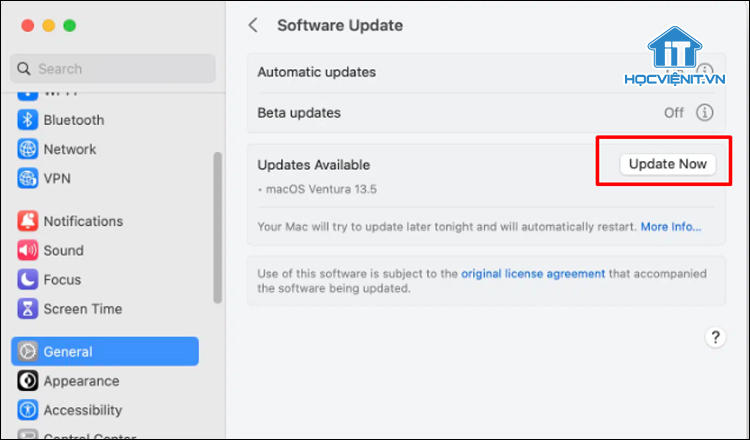
Task: Select Sound in the sidebar
Action: pos(64,250)
